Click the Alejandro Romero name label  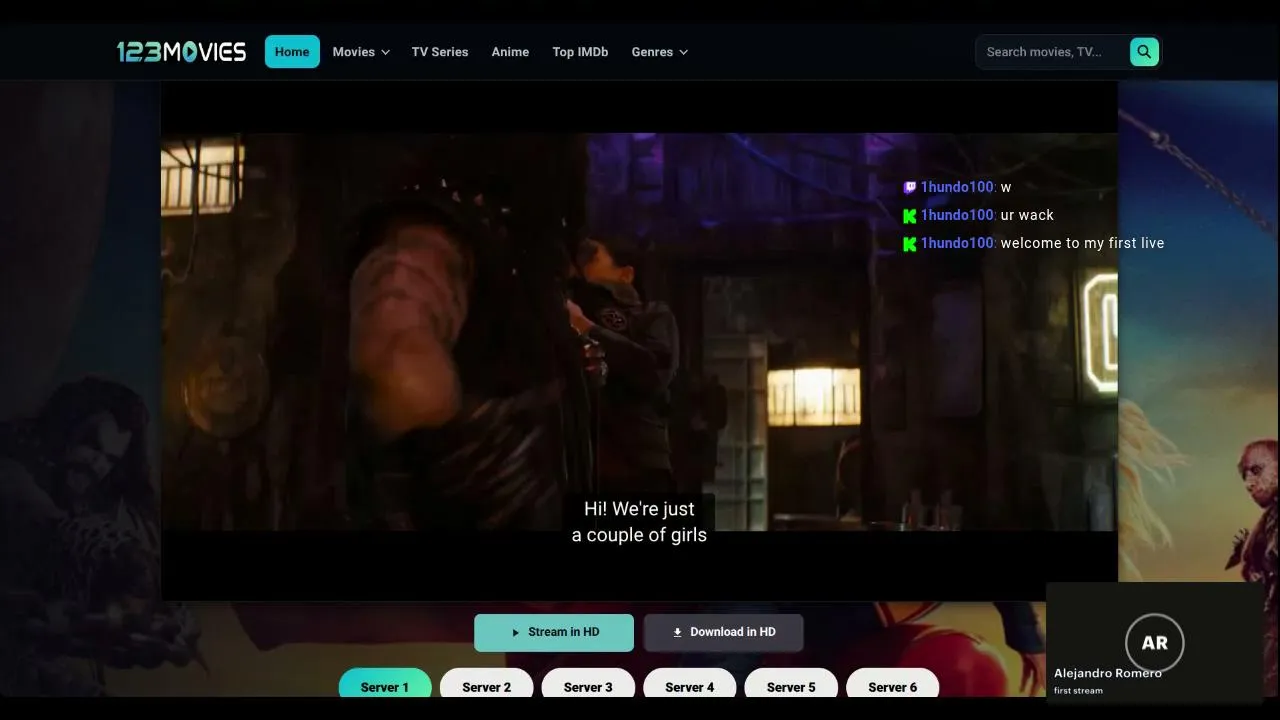pos(1108,673)
